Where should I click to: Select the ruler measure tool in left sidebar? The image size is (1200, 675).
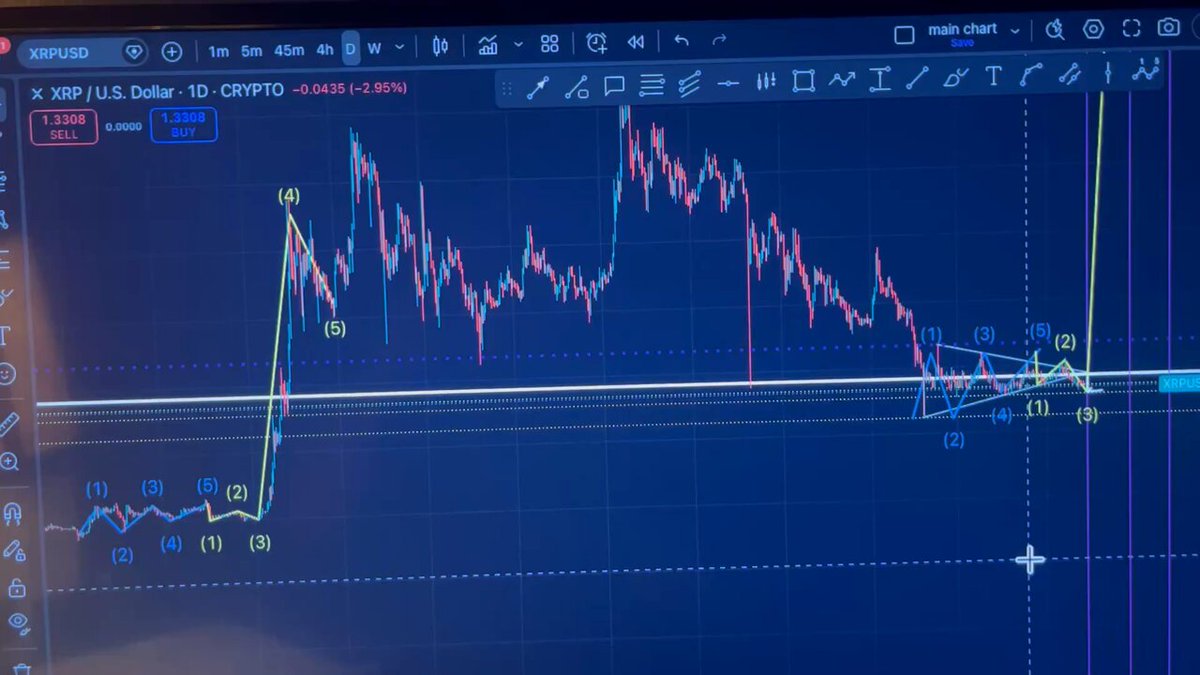(8, 423)
